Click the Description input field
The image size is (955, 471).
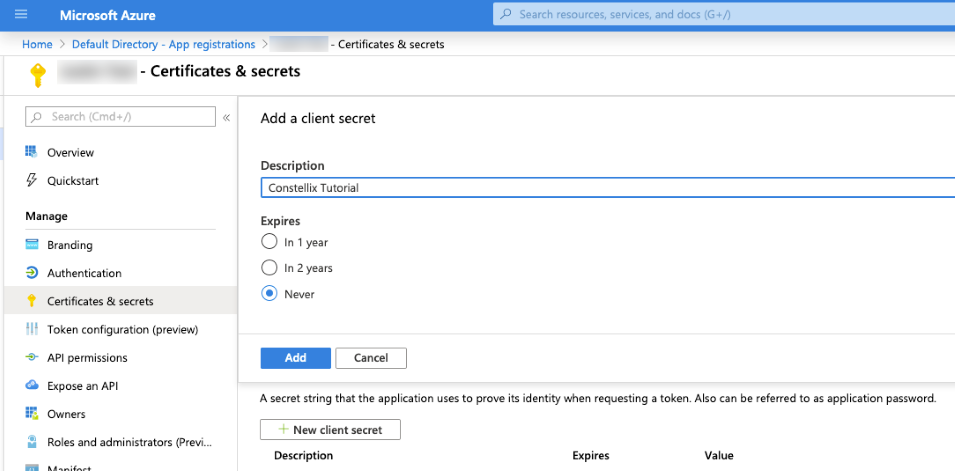pos(608,188)
